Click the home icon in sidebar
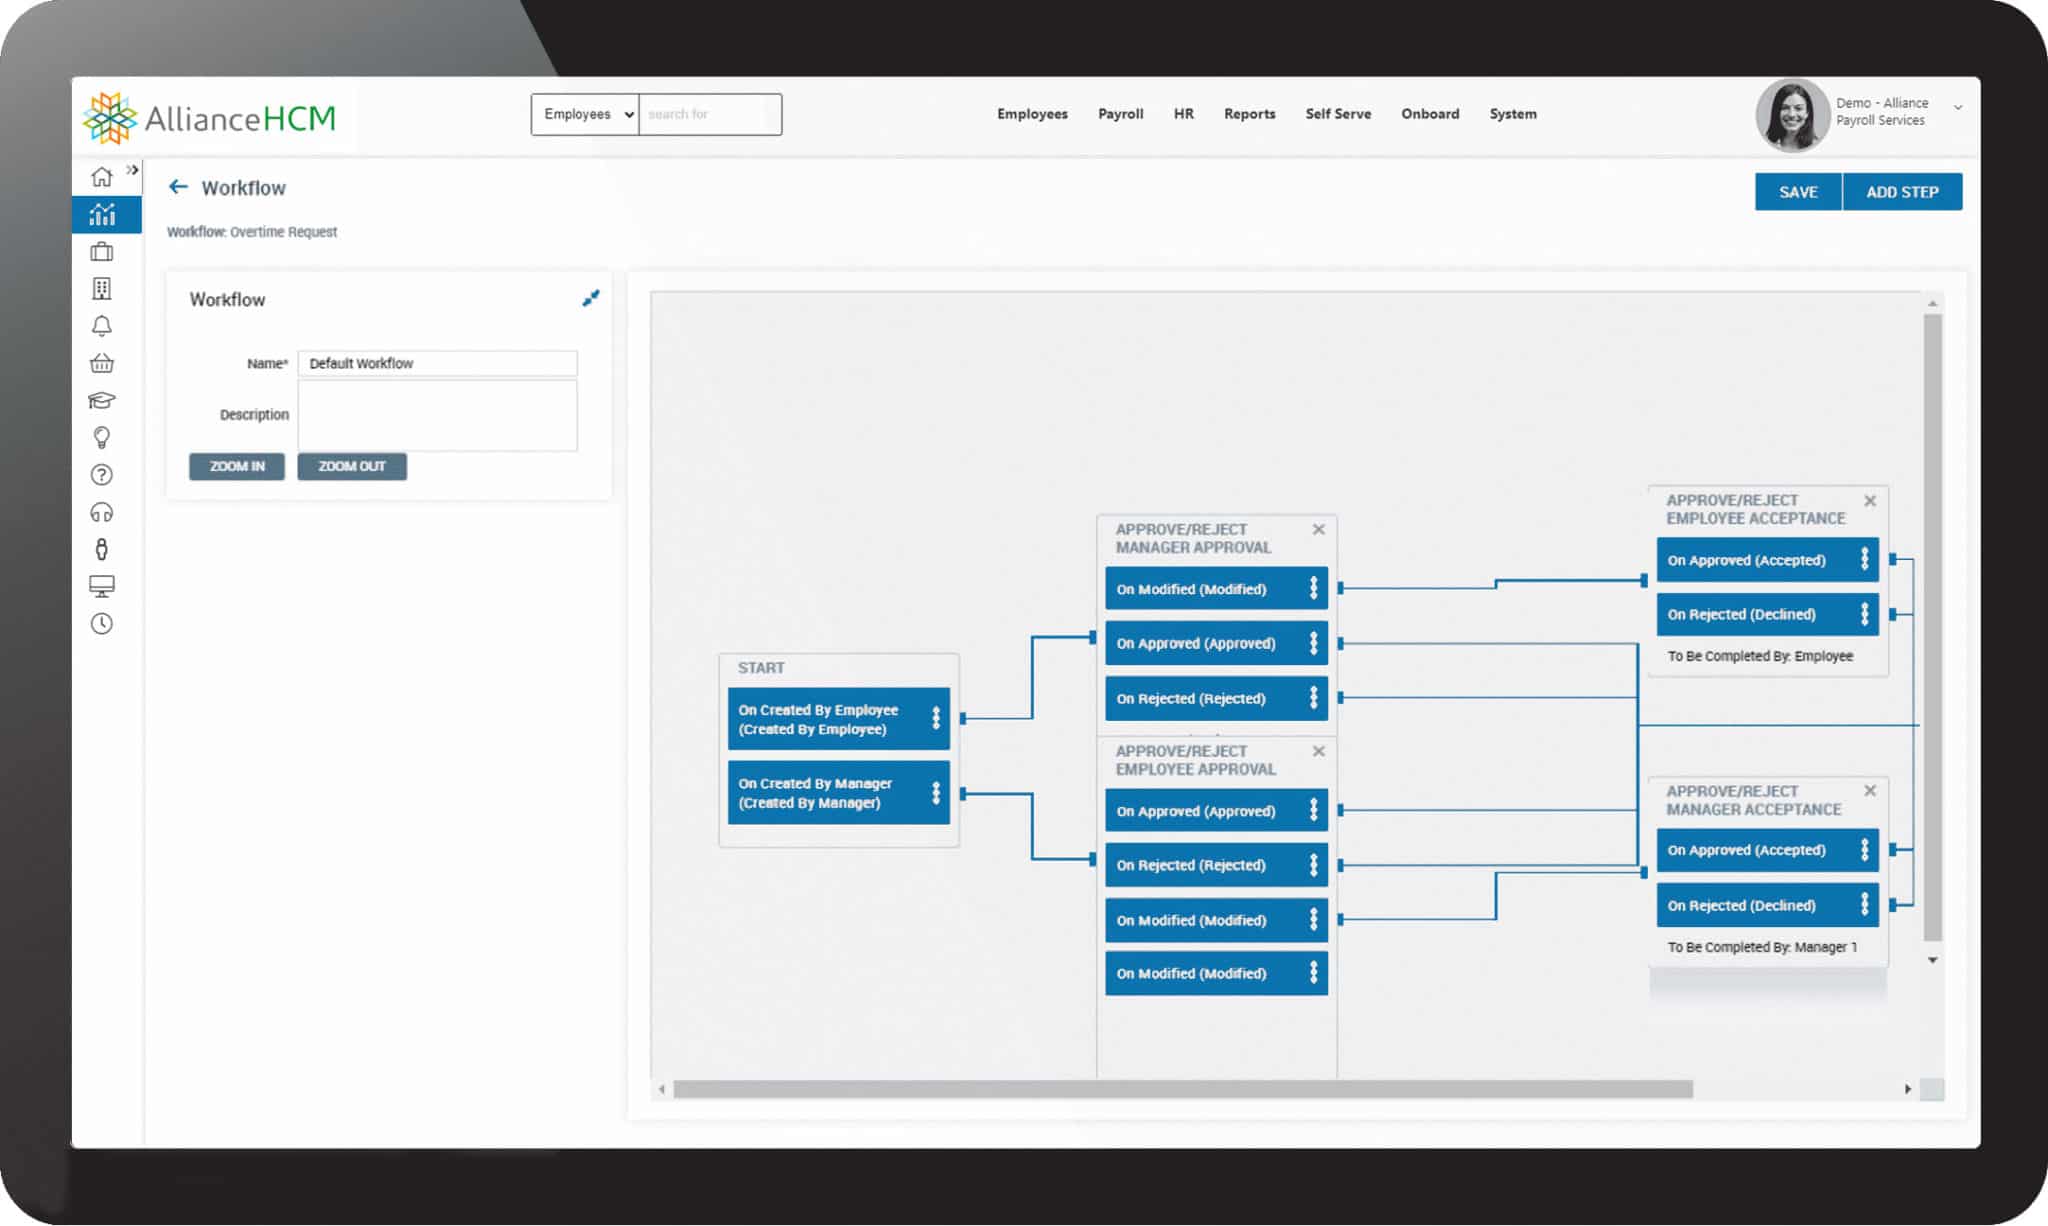Screen dimensions: 2048x1226 pyautogui.click(x=101, y=177)
